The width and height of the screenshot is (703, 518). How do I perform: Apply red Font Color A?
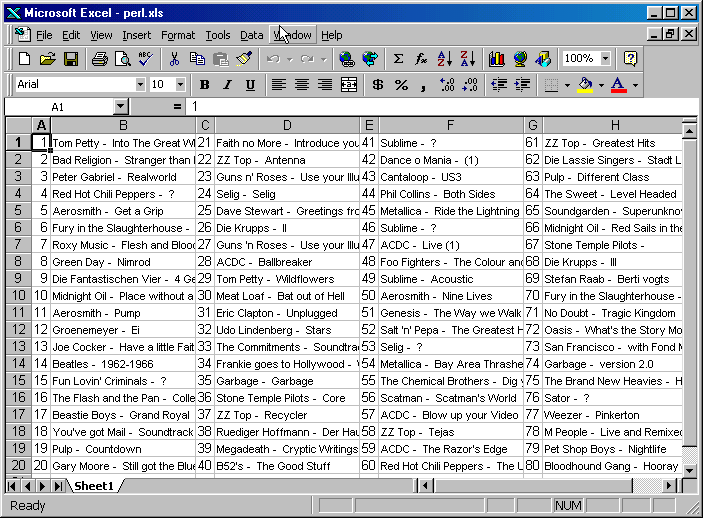(x=619, y=84)
